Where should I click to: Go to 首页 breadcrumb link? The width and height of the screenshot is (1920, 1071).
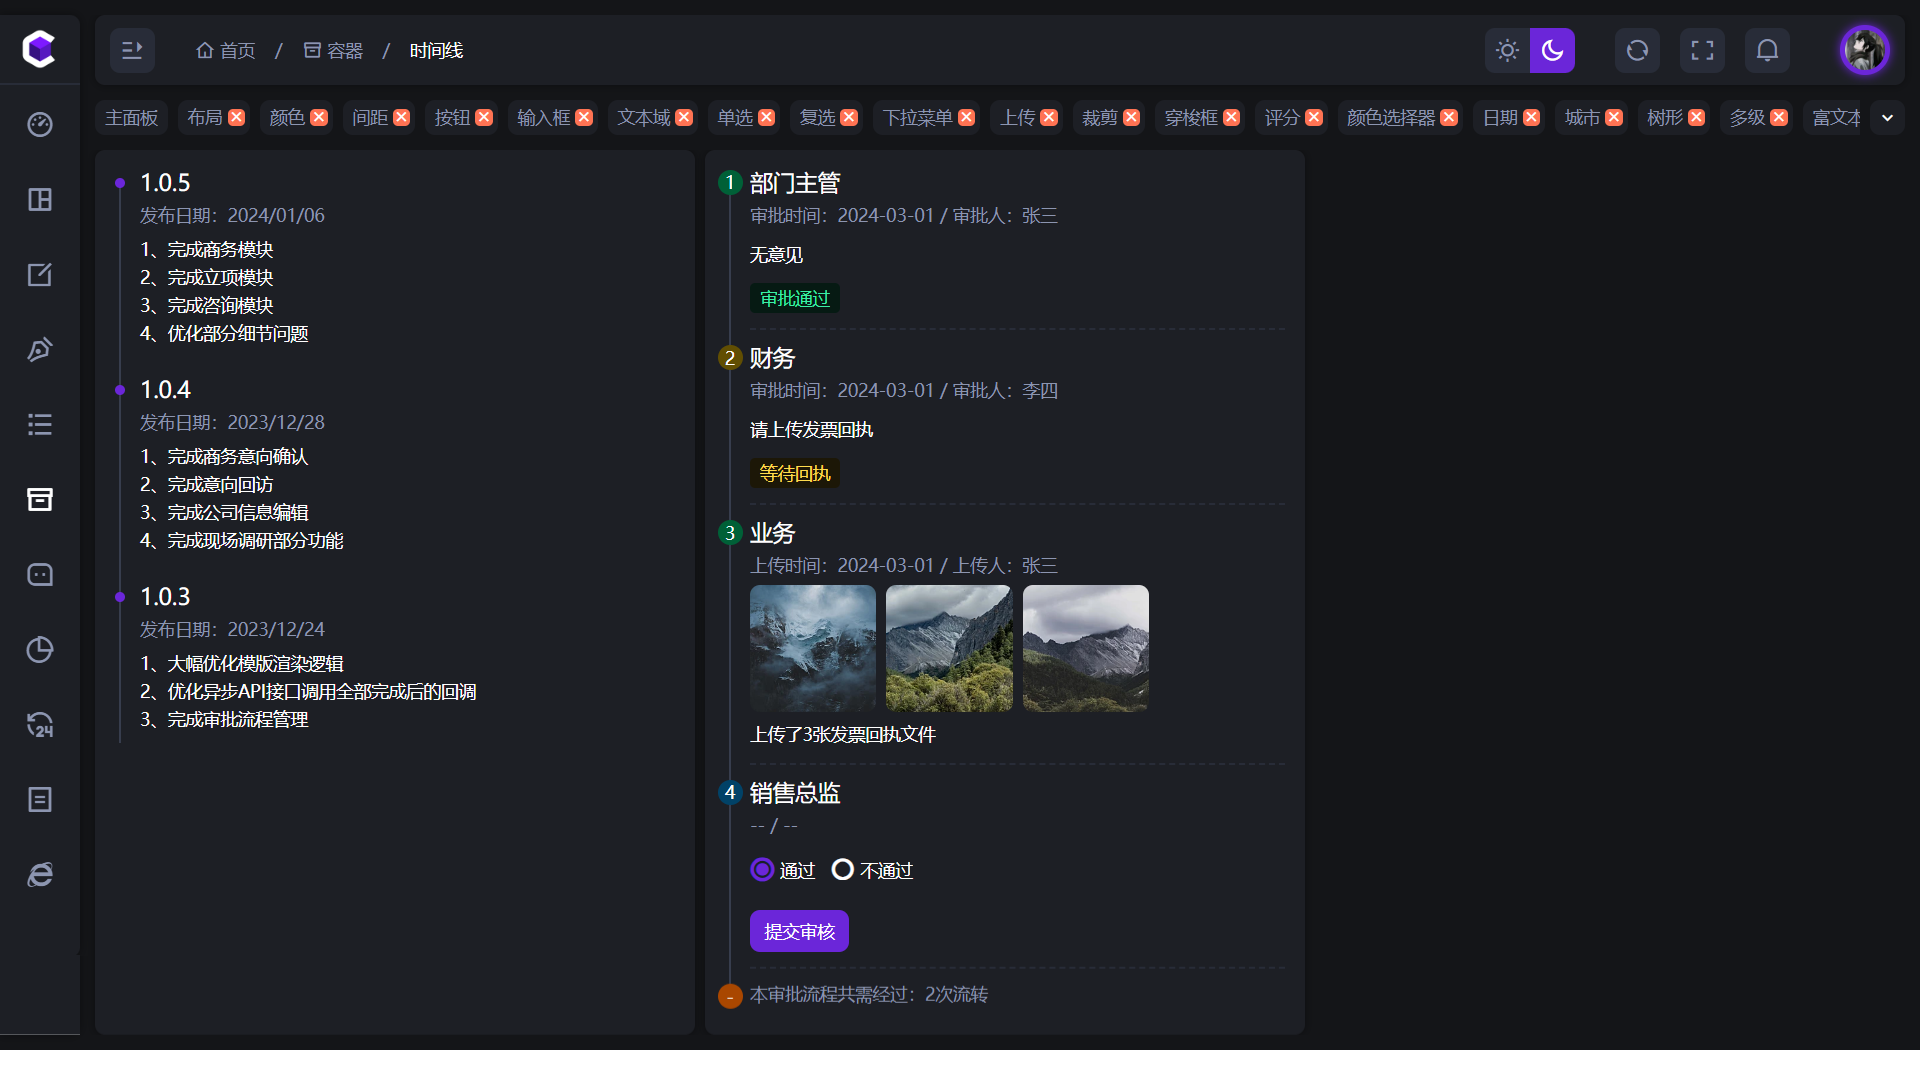coord(226,50)
